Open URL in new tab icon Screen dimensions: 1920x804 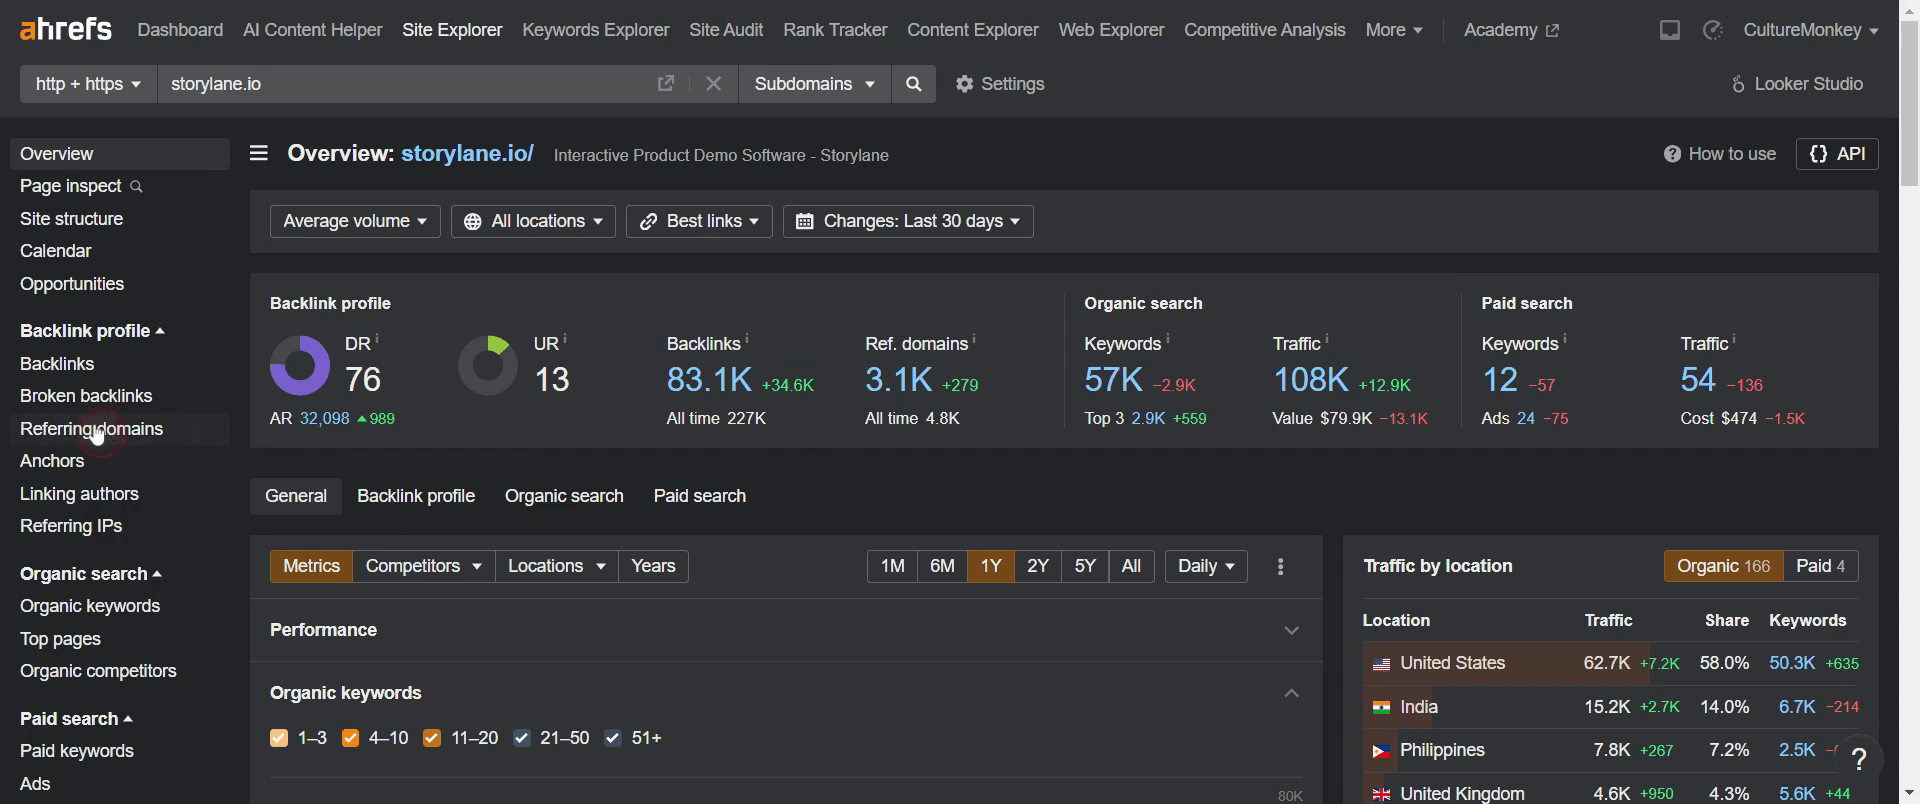666,84
